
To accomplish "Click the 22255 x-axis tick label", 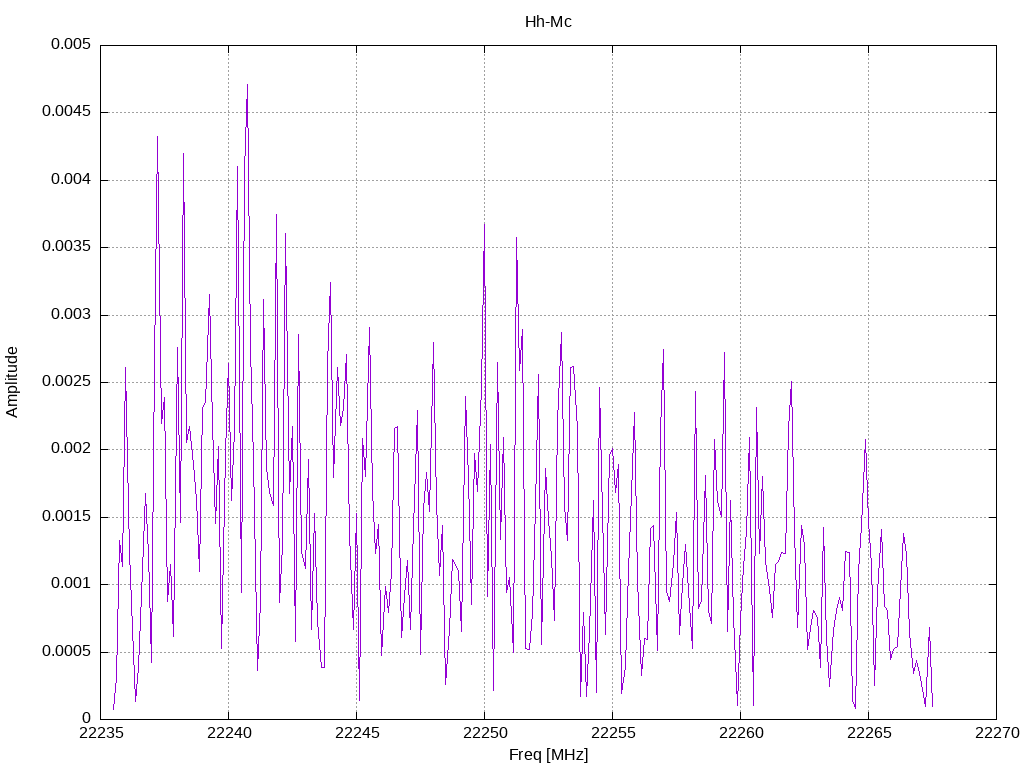I will pos(613,733).
